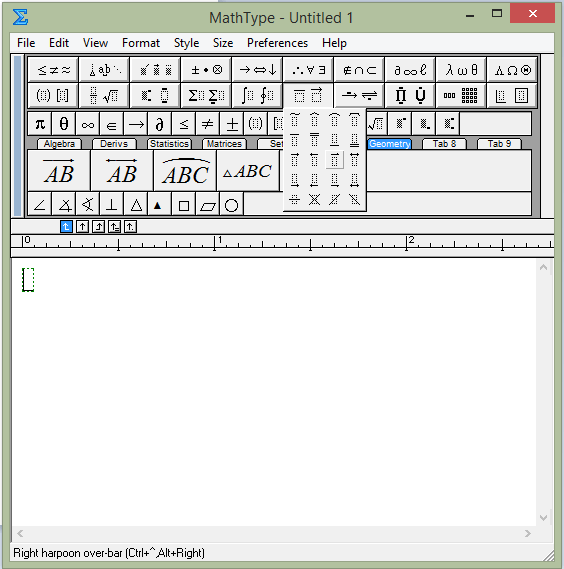564x569 pixels.
Task: Select relational-aligned tab stop
Action: pos(114,227)
